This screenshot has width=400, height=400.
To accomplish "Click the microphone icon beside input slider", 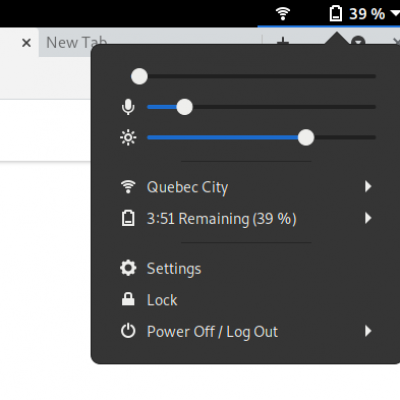I will [x=128, y=107].
